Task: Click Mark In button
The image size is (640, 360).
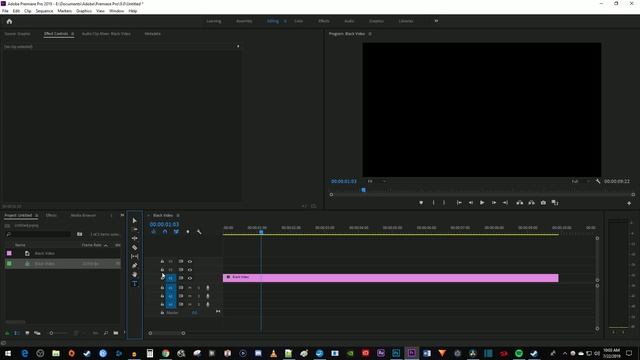Action: [x=433, y=202]
